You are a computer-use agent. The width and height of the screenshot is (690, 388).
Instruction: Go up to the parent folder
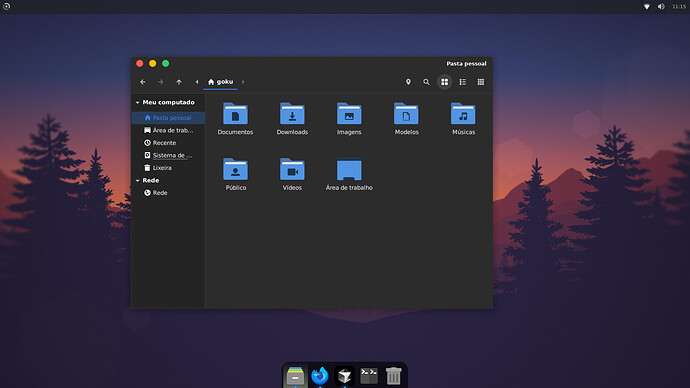(x=179, y=82)
